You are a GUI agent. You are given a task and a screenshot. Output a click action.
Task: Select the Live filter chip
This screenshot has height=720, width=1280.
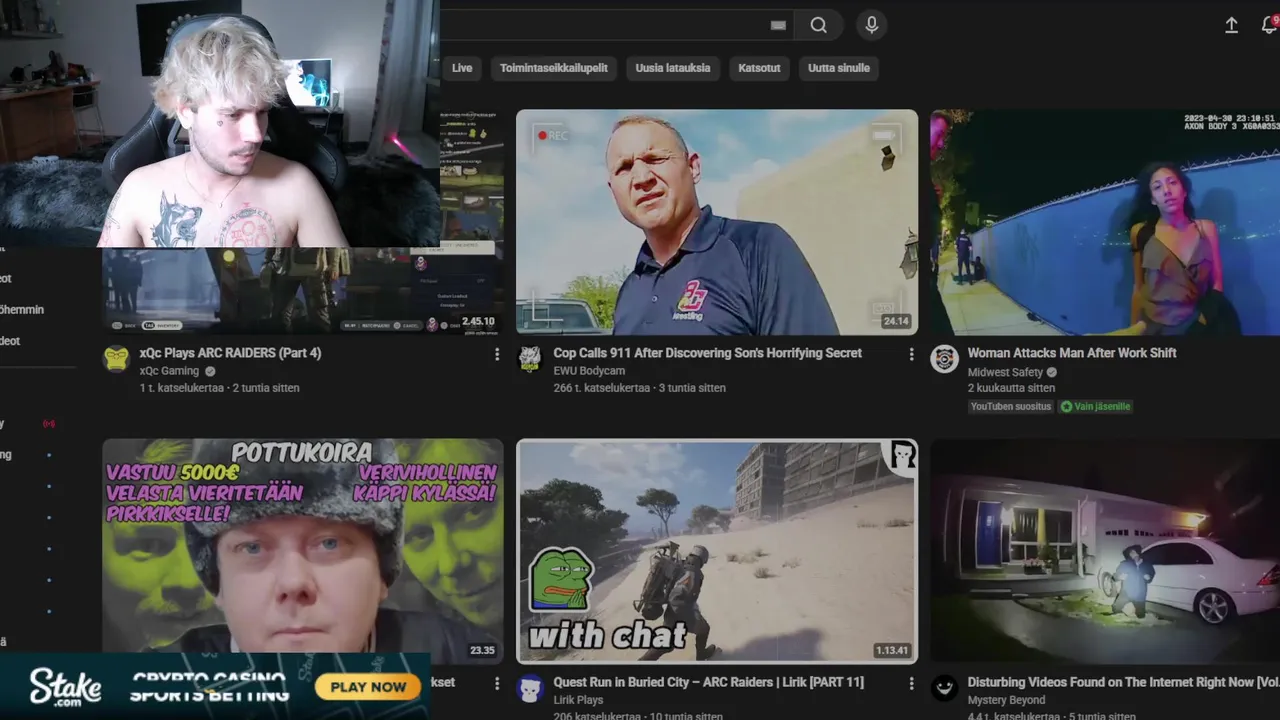click(462, 68)
